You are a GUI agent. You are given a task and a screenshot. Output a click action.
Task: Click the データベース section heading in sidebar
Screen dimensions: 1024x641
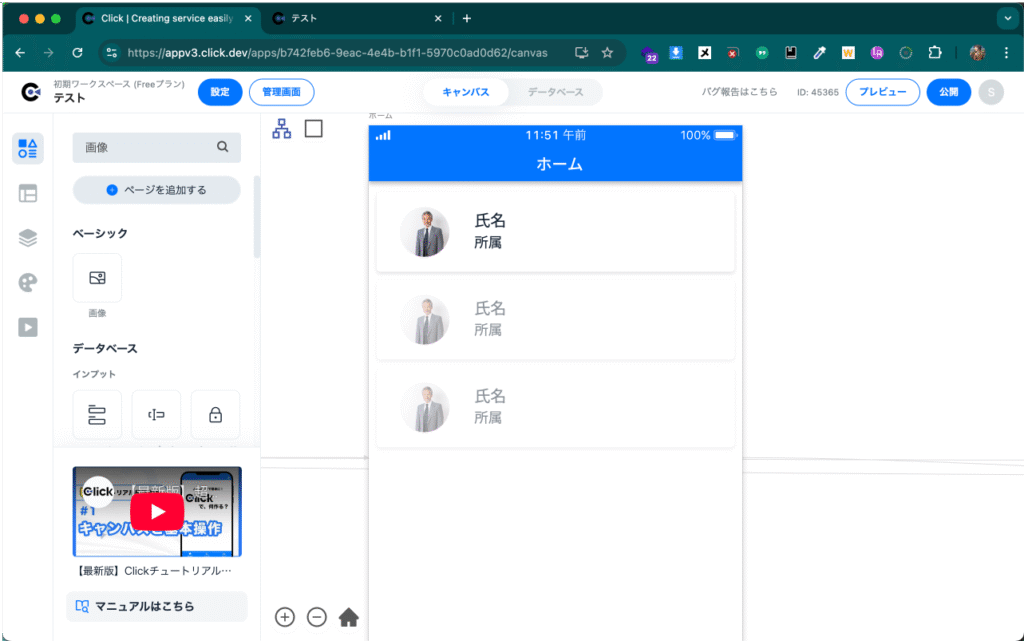coord(105,348)
